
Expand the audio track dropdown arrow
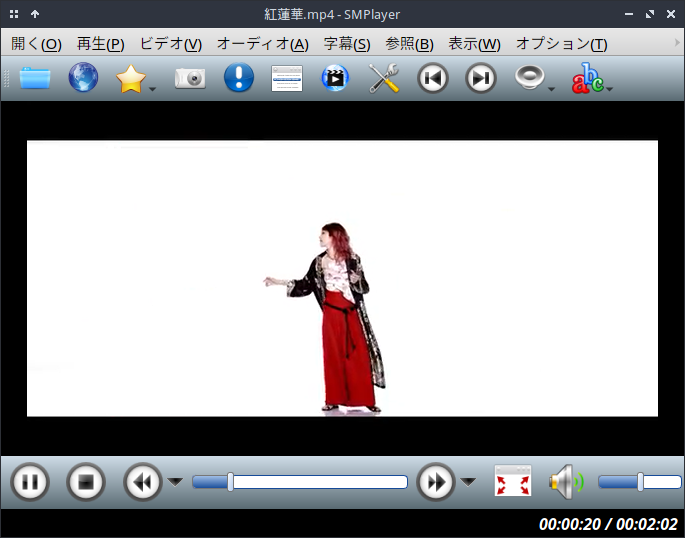(x=551, y=89)
